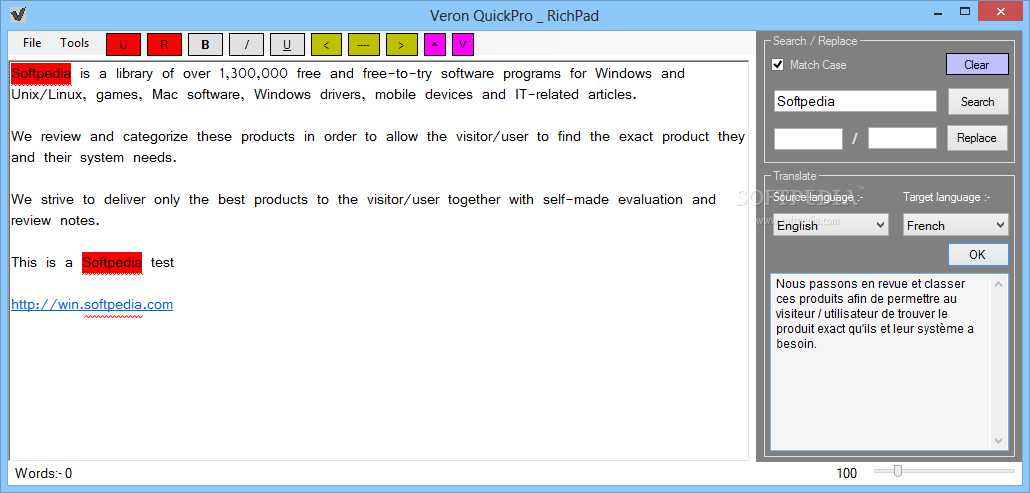Click the red U toolbar button
The width and height of the screenshot is (1030, 493).
click(123, 45)
